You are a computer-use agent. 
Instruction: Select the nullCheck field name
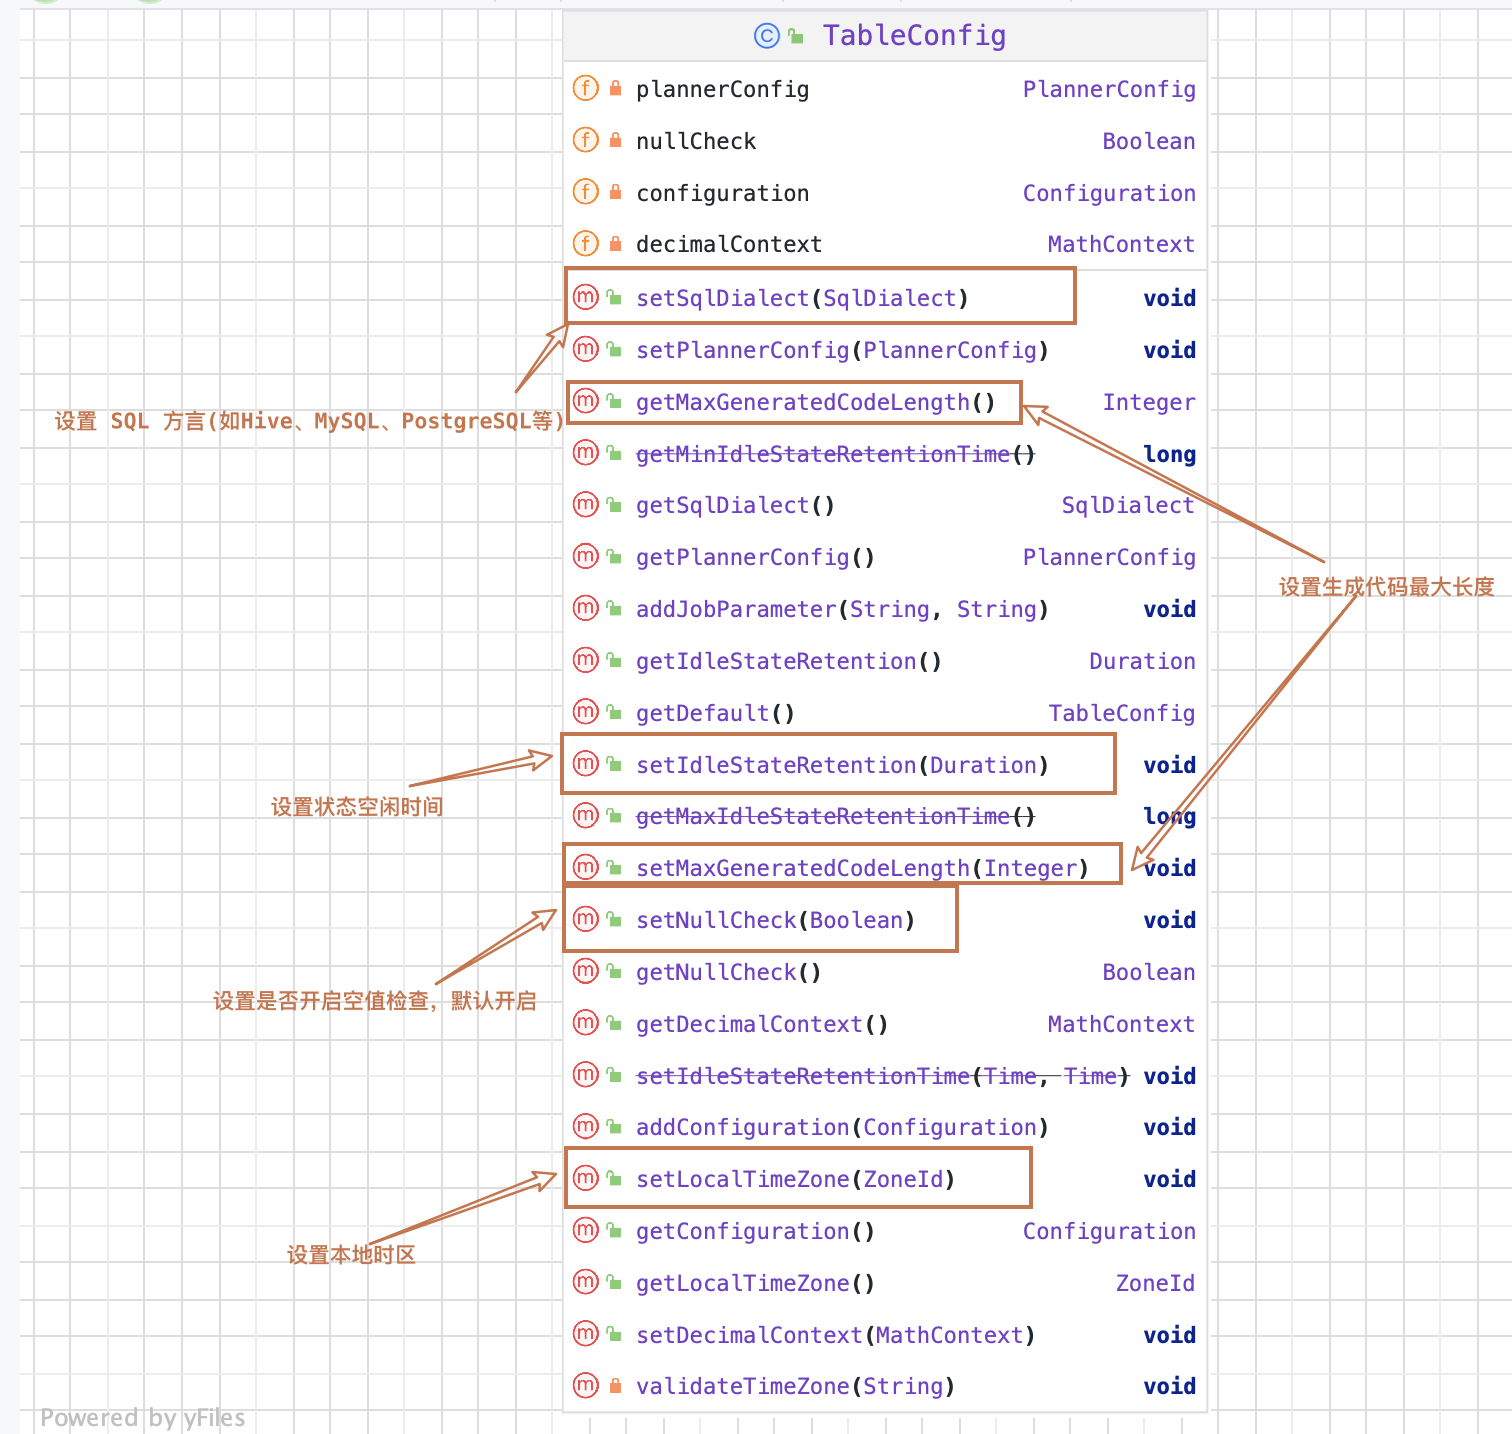tap(696, 141)
